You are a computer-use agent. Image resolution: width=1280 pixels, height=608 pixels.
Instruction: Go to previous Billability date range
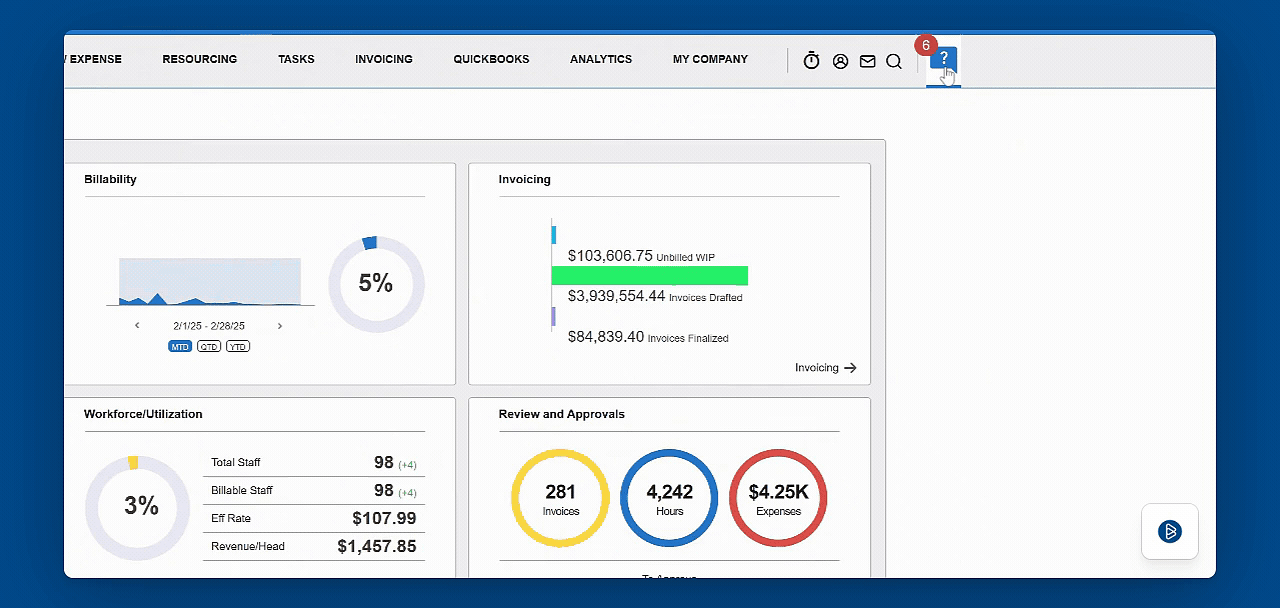137,326
